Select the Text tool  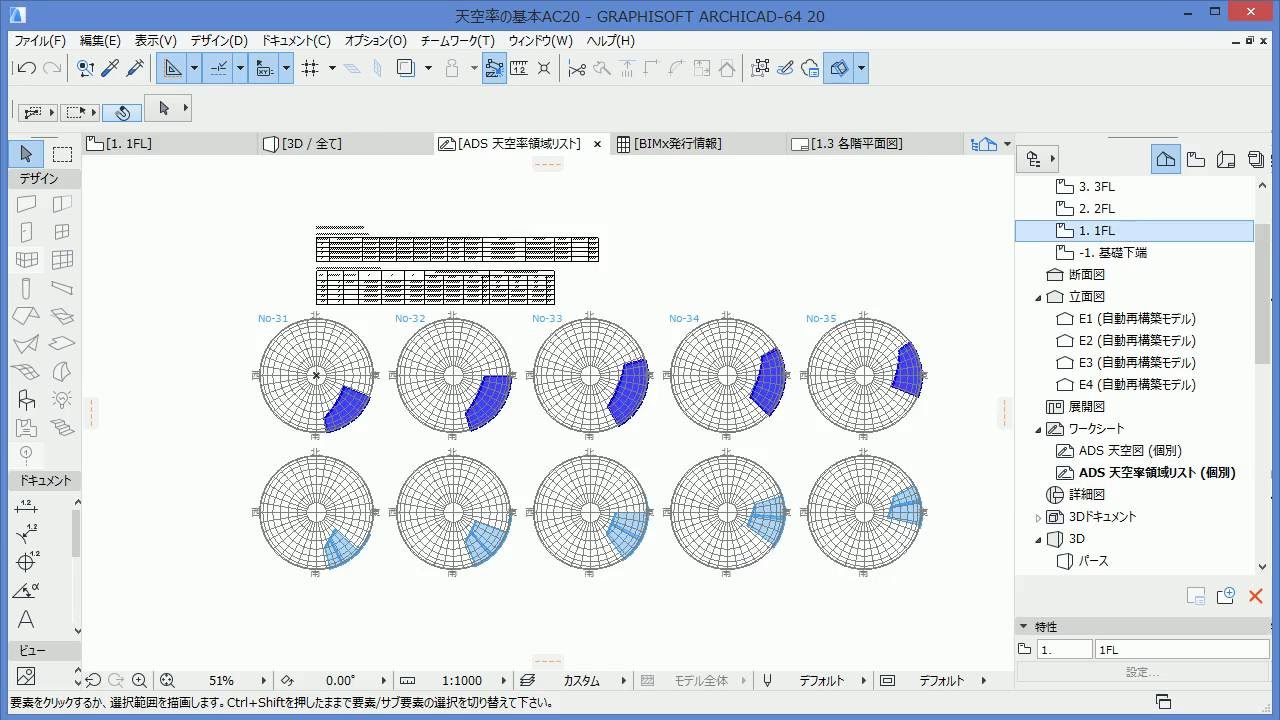[x=26, y=619]
